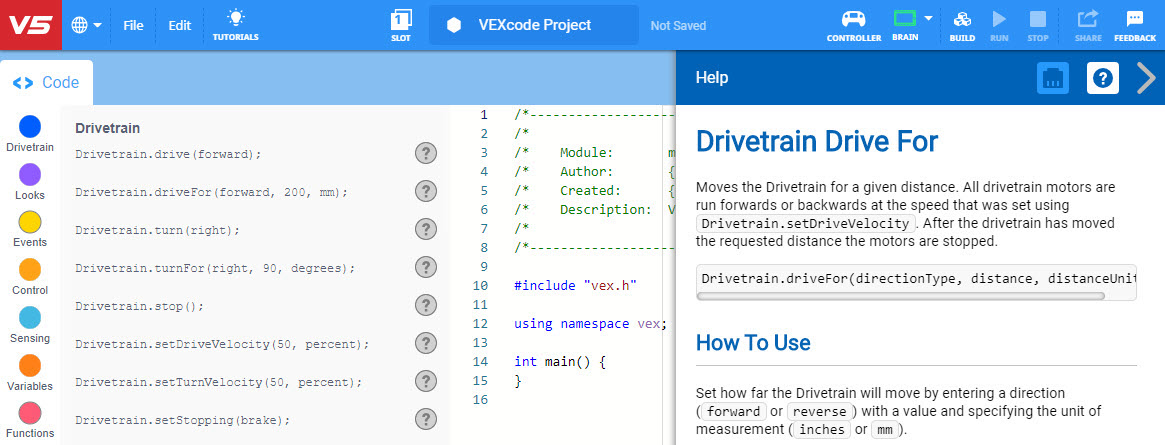
Task: Open the File menu
Action: pos(133,25)
